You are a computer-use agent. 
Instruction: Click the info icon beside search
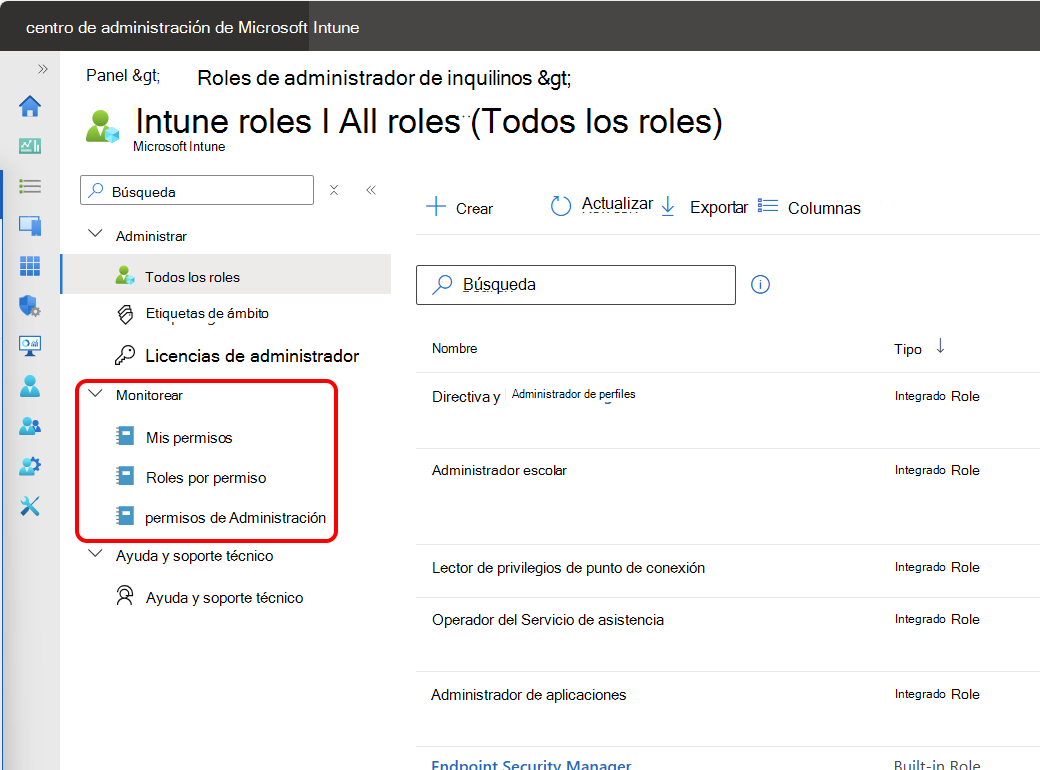pyautogui.click(x=760, y=285)
